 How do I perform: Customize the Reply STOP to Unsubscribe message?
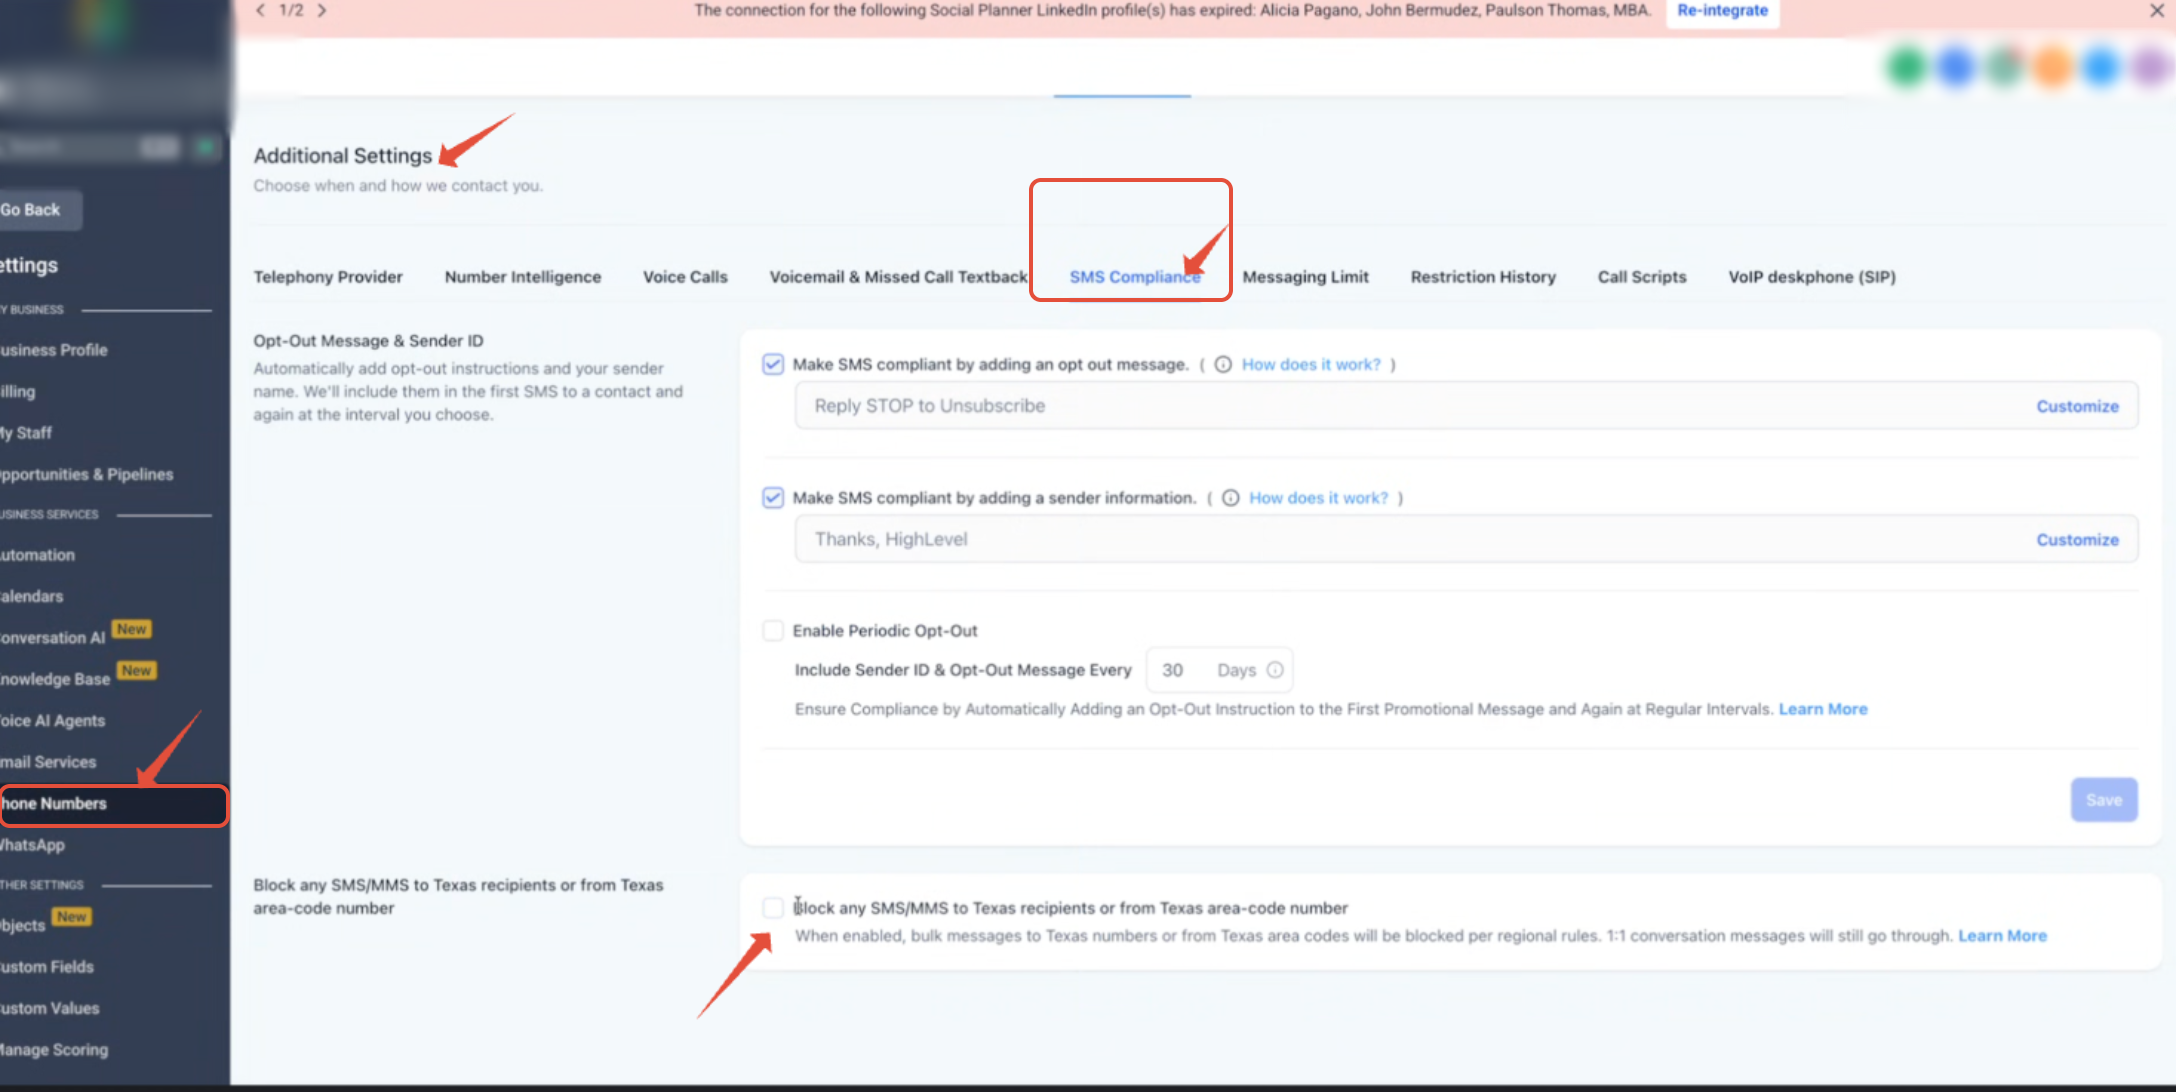[x=2077, y=406]
